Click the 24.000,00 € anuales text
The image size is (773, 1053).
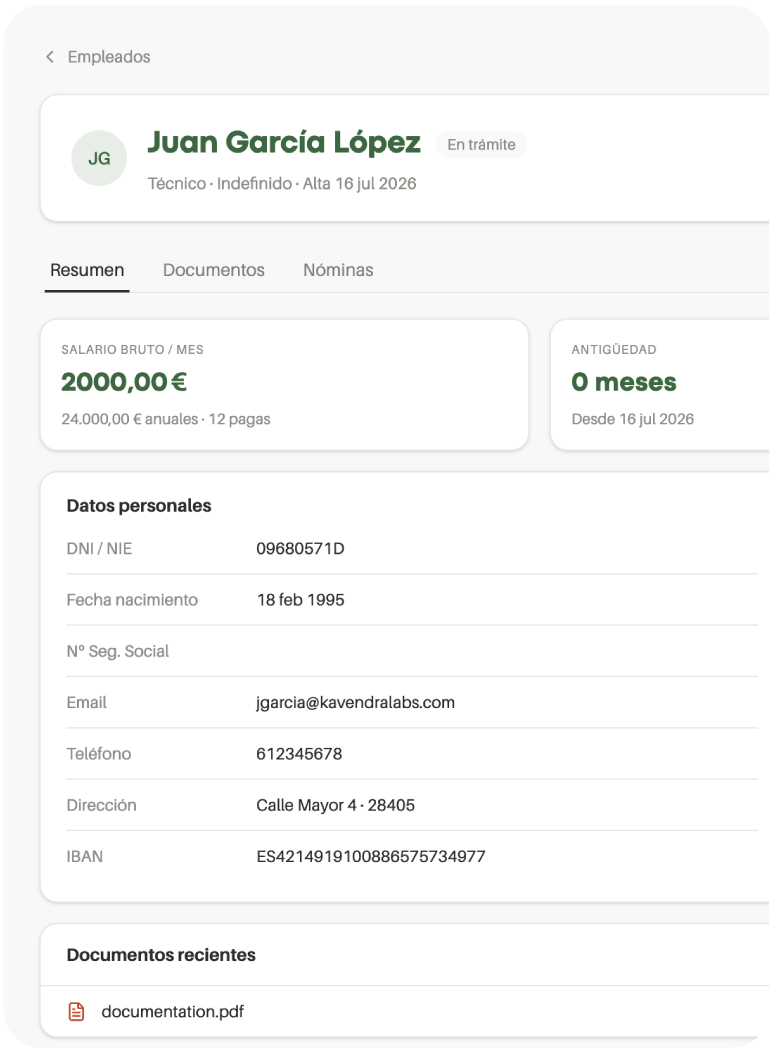pos(166,419)
